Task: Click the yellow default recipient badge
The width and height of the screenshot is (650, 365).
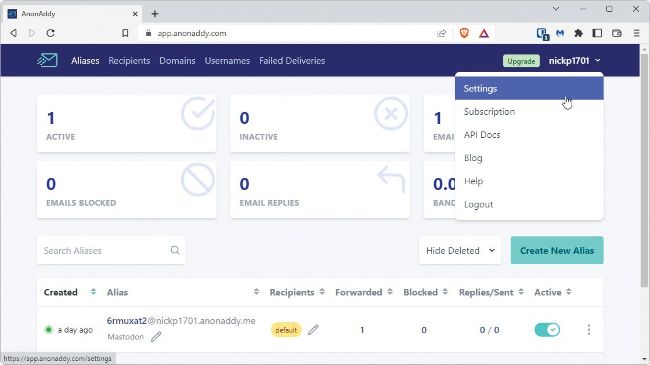Action: coord(286,330)
